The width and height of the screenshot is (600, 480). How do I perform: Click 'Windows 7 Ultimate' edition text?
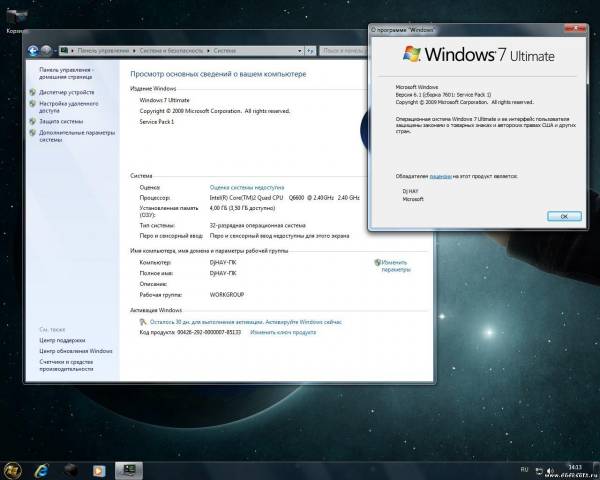point(165,100)
